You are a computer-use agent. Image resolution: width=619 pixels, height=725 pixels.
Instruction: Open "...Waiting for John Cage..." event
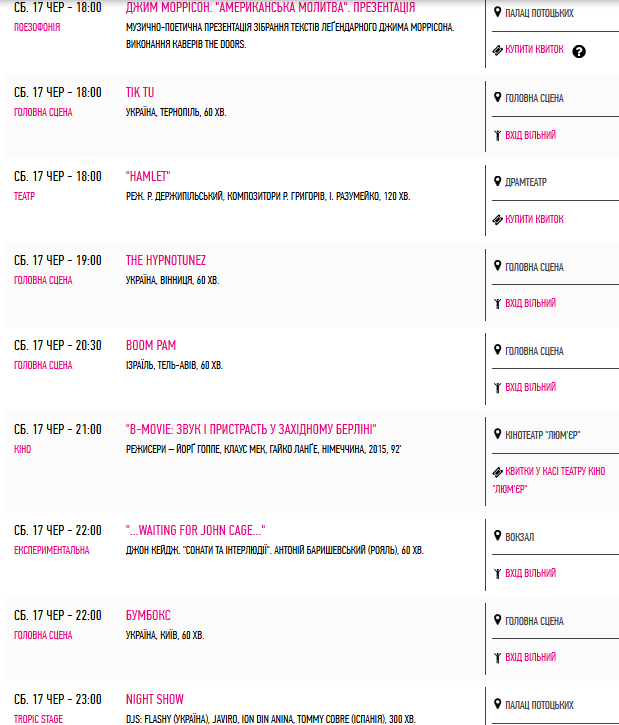(196, 530)
